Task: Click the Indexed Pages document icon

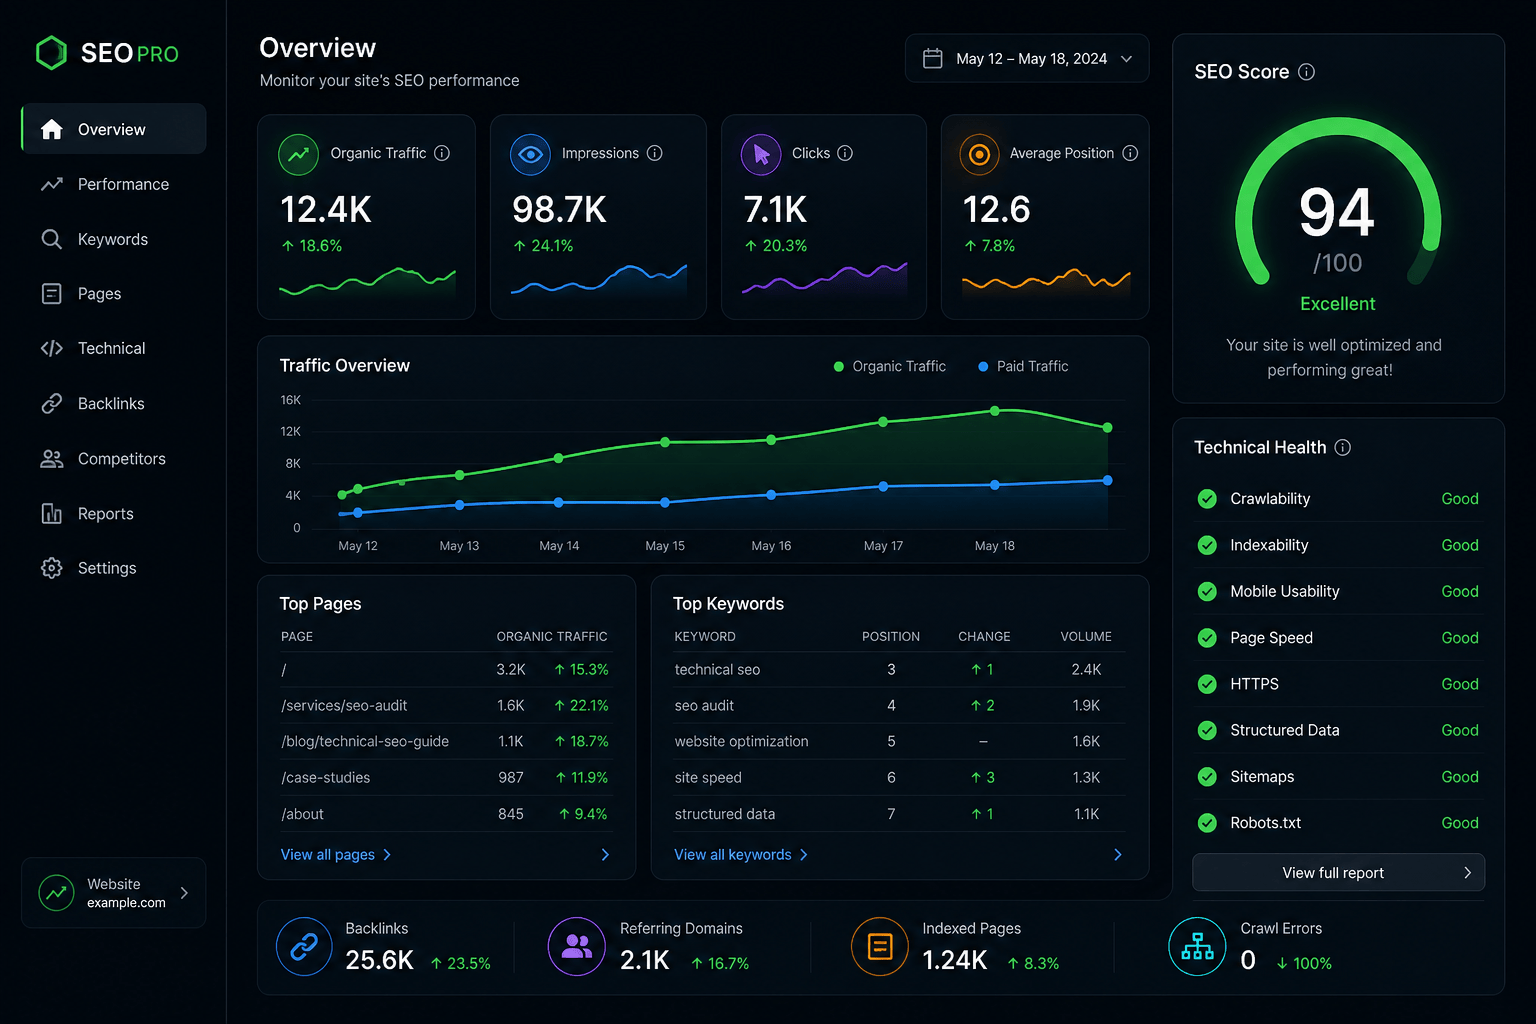Action: point(880,946)
